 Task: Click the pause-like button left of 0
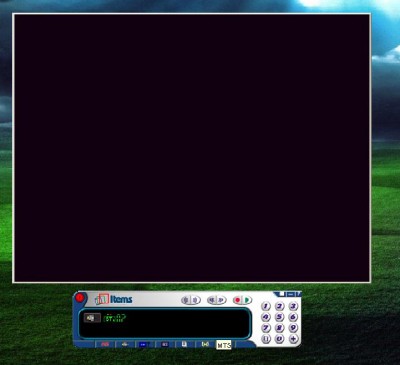click(x=266, y=339)
